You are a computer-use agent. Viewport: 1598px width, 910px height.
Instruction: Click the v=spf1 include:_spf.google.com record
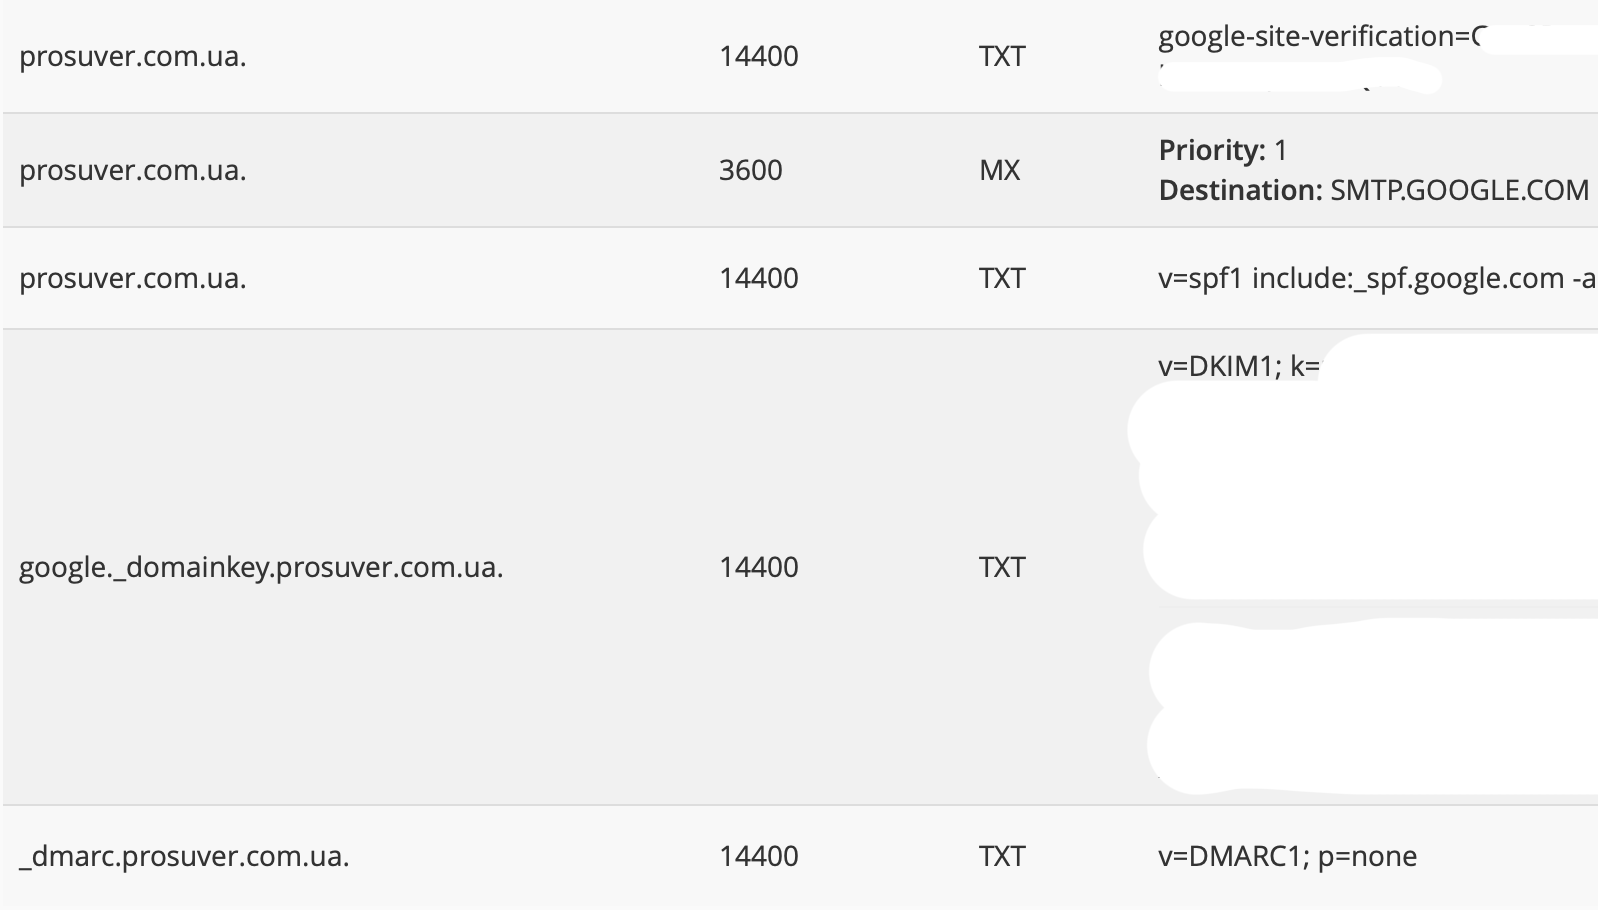[x=1375, y=278]
